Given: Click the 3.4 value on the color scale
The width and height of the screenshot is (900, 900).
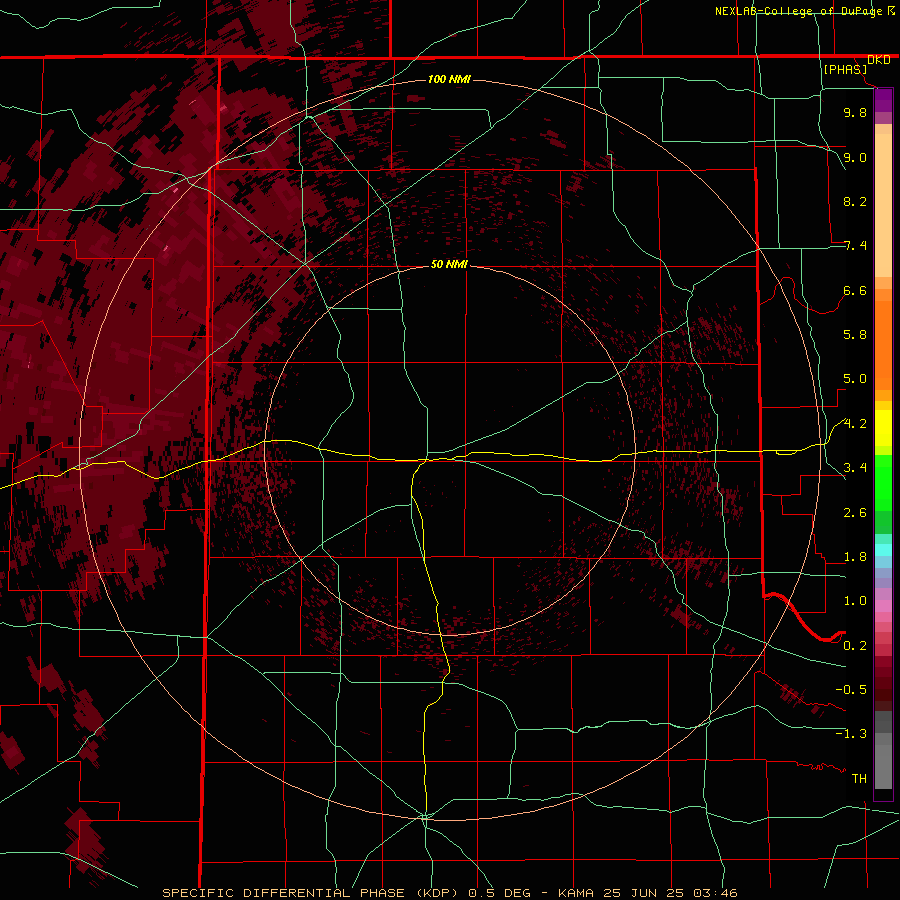Looking at the screenshot, I should (855, 468).
